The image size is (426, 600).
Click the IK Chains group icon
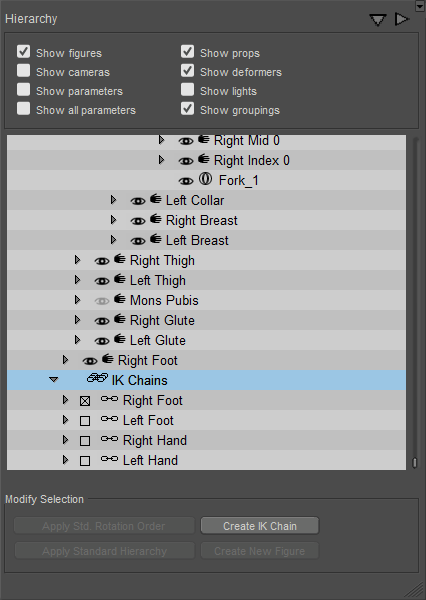97,378
